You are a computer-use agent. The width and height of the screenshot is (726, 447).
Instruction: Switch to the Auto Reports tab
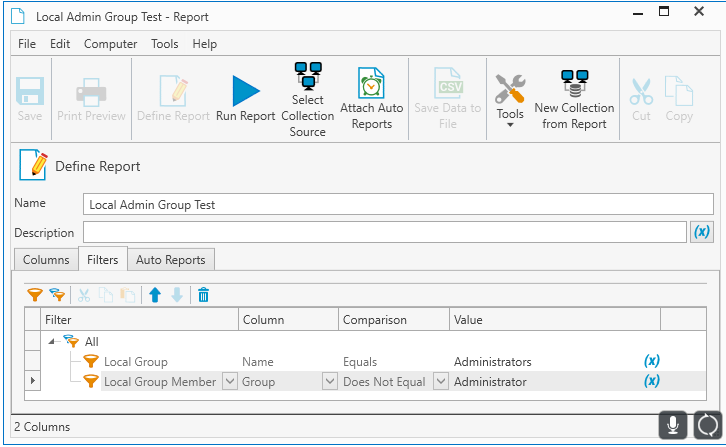tap(170, 260)
